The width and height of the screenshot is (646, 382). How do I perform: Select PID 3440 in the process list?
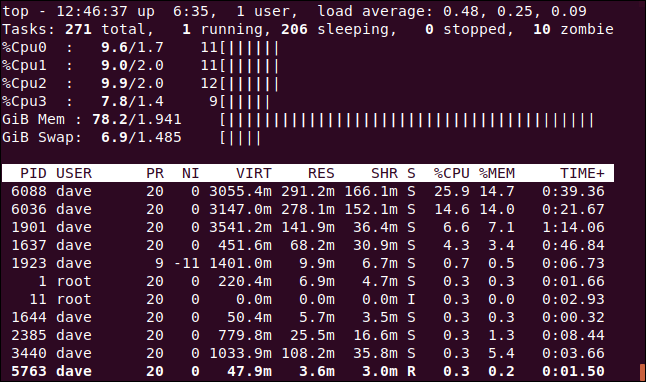click(x=29, y=353)
